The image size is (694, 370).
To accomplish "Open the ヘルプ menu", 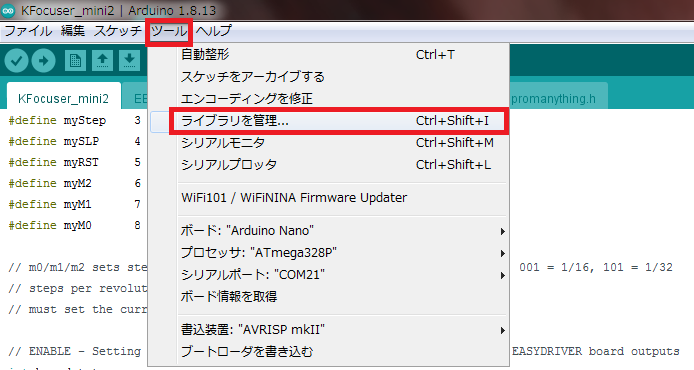I will [x=214, y=31].
